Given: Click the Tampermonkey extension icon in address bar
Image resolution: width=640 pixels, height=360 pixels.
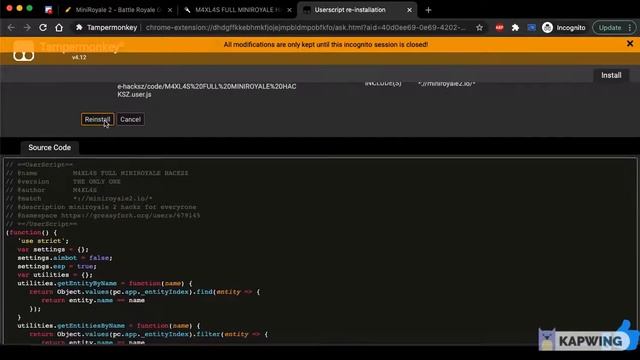Looking at the screenshot, I should coord(79,27).
